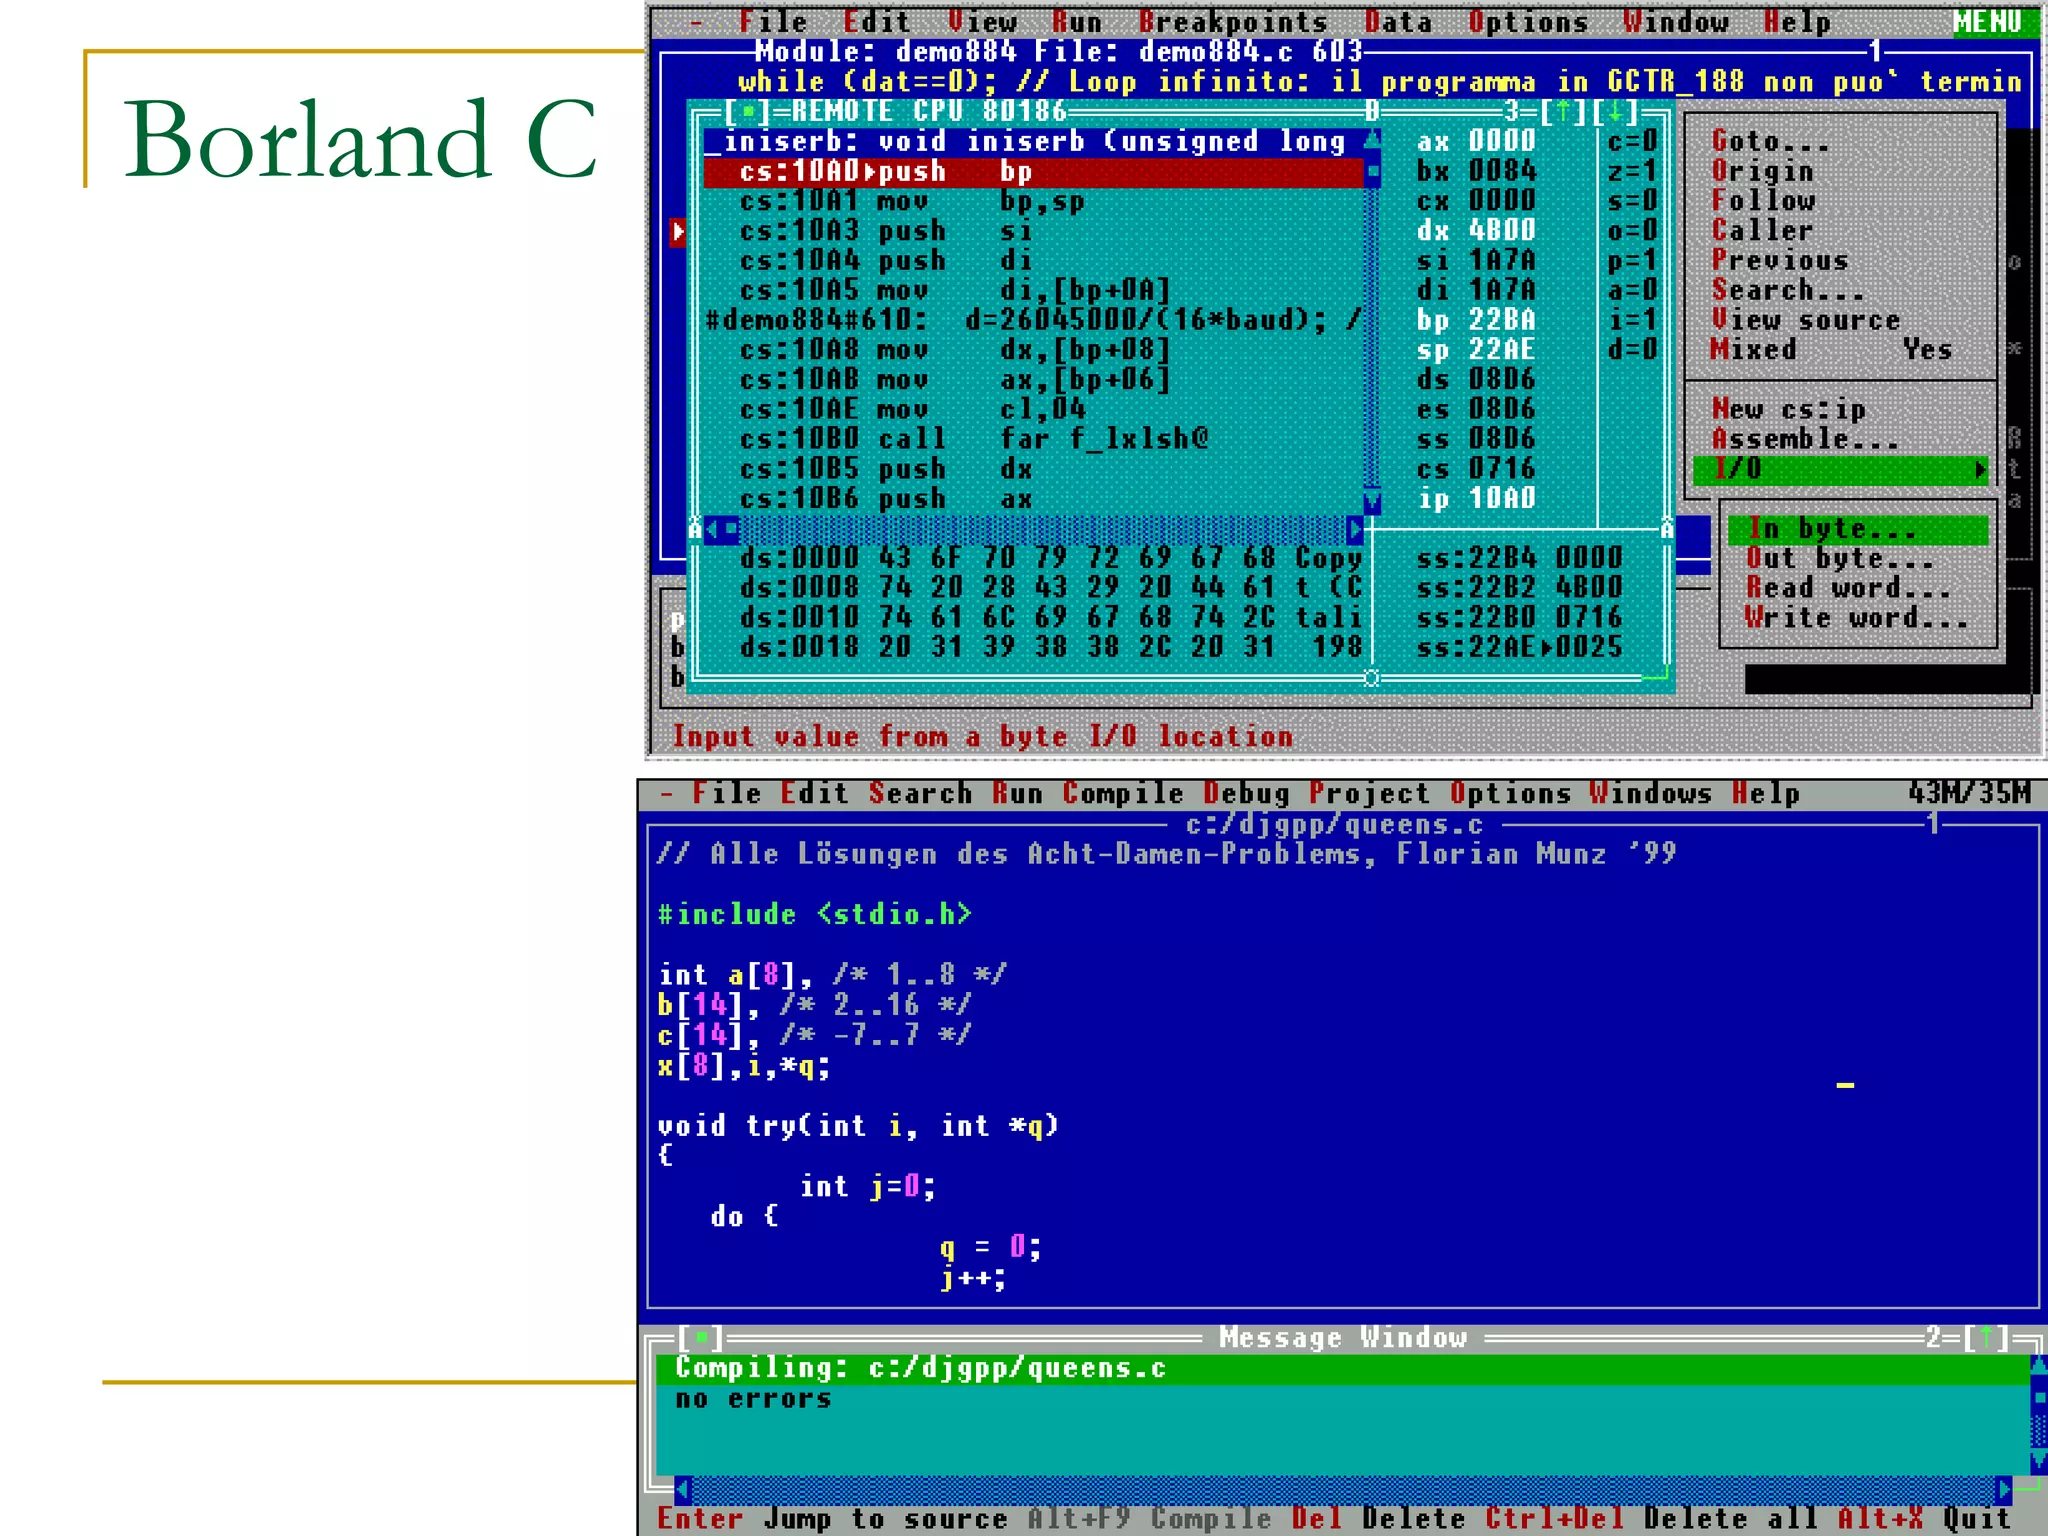The image size is (2048, 1536).
Task: Click the CPU window close box
Action: tap(747, 111)
